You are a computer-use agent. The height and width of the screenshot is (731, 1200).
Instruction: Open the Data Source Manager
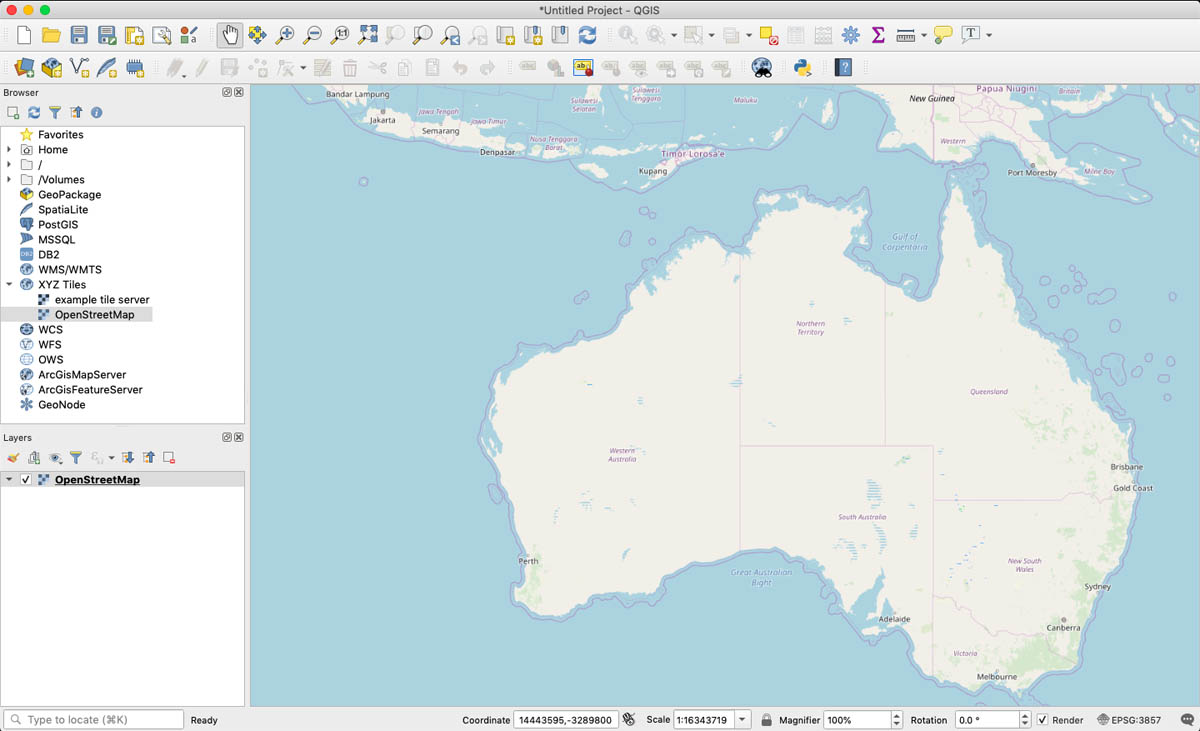tap(24, 68)
